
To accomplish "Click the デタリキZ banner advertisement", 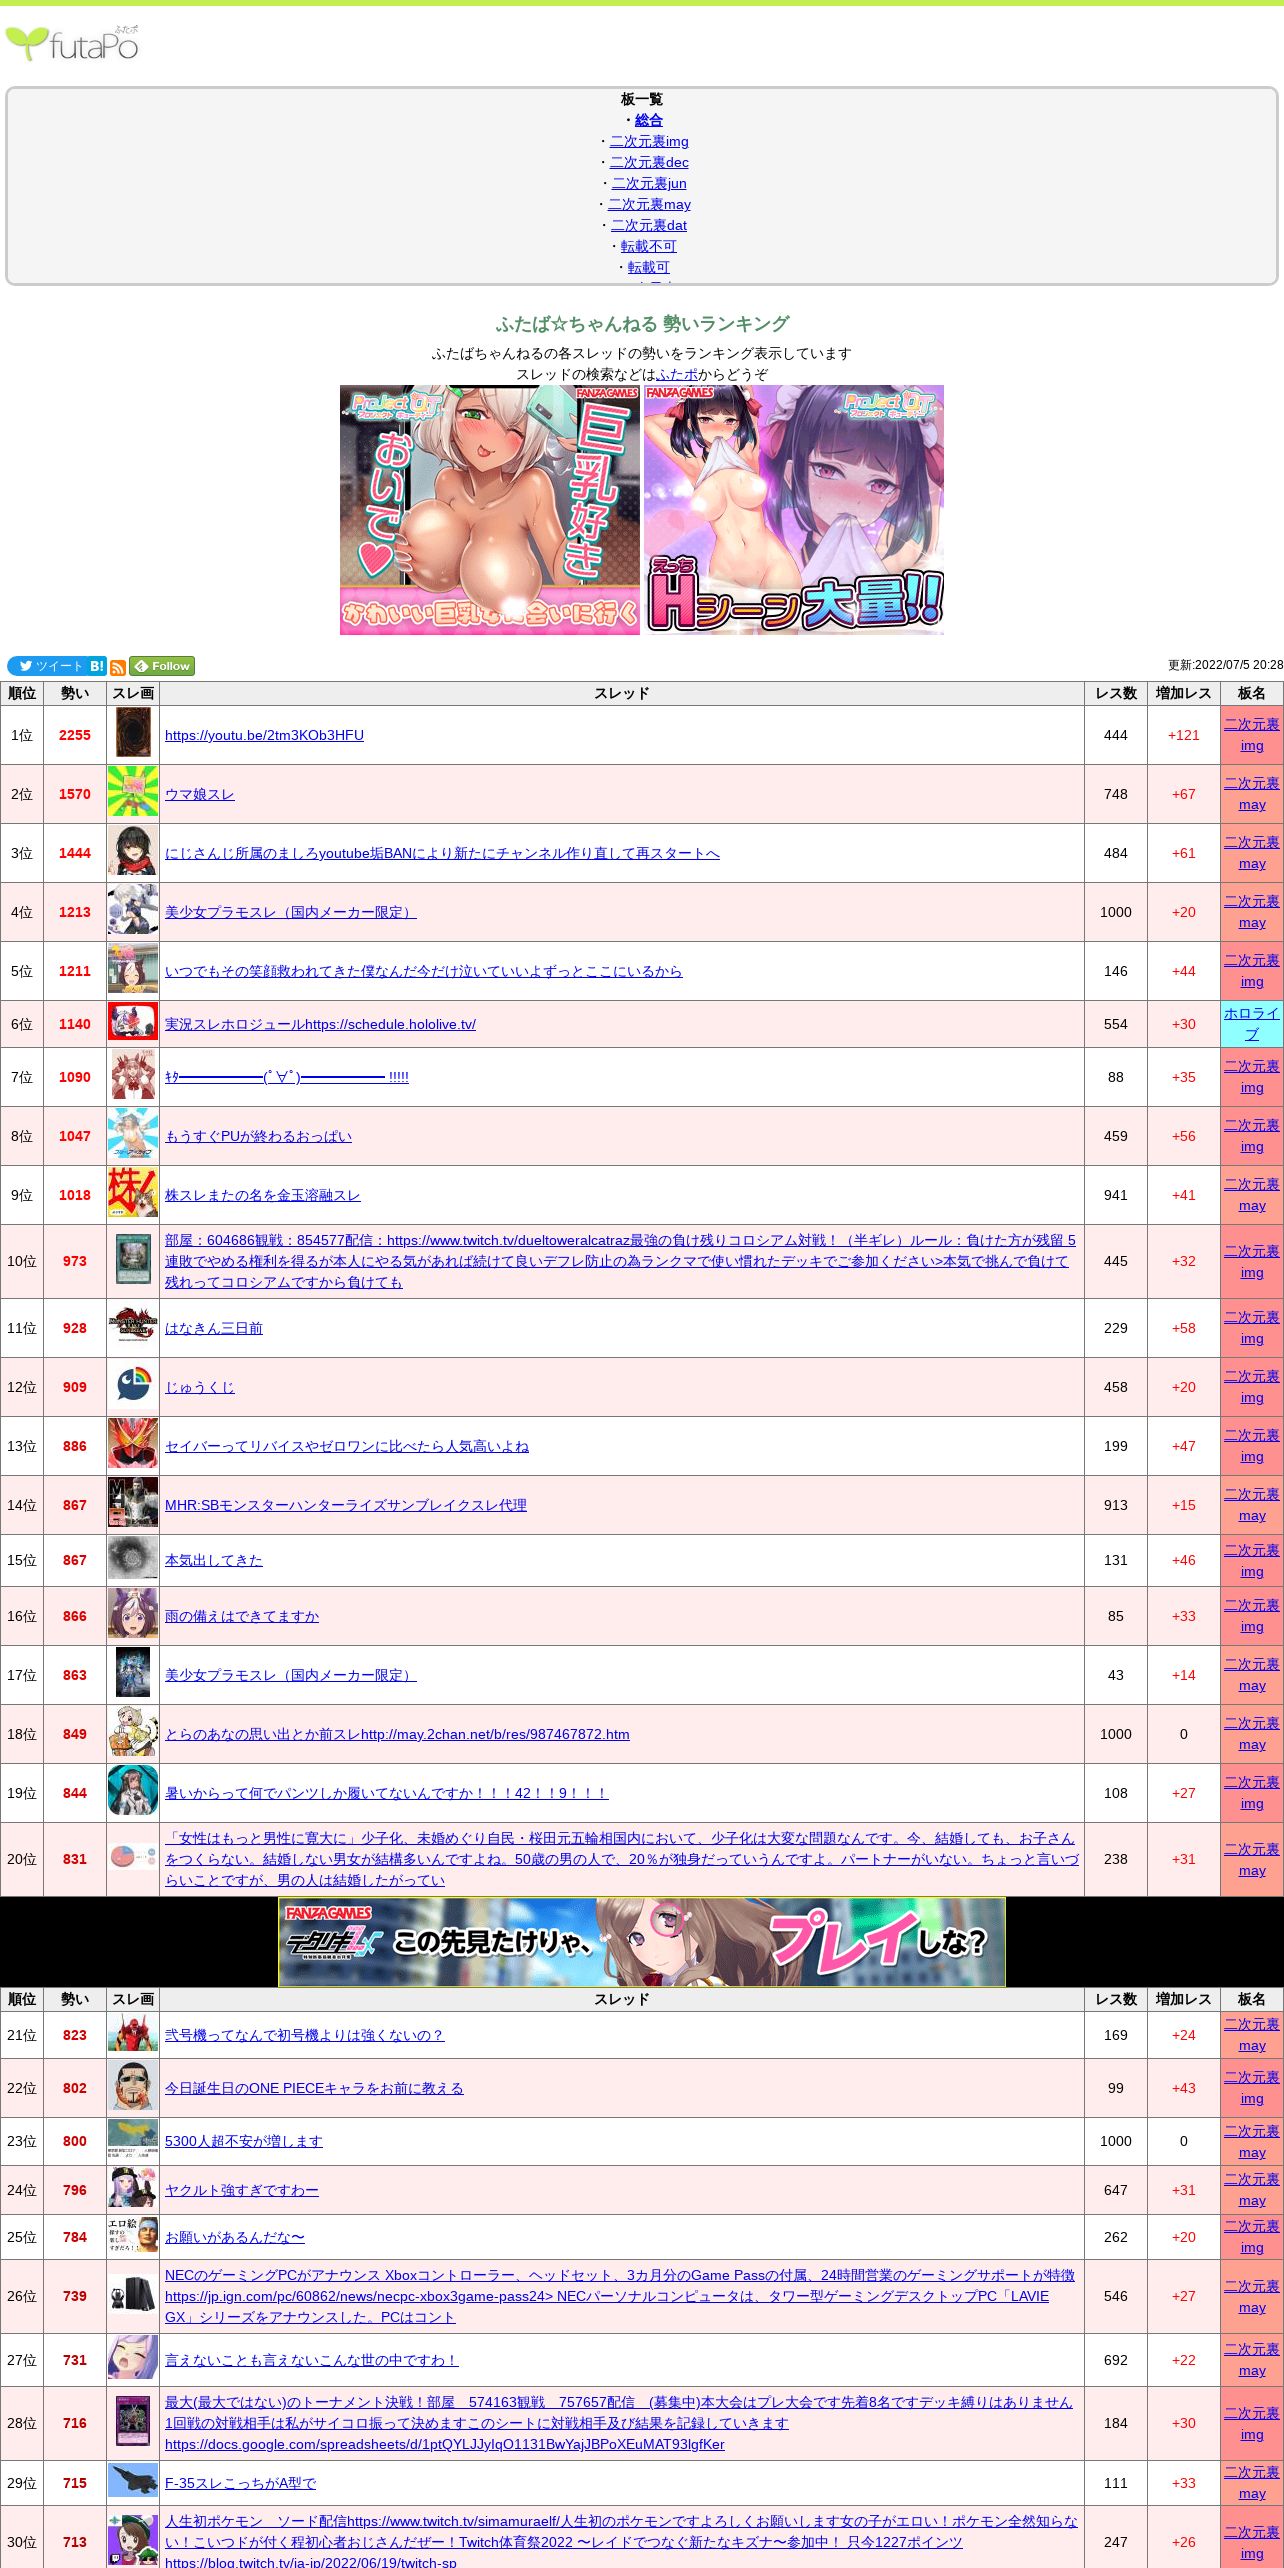I will [x=642, y=1942].
